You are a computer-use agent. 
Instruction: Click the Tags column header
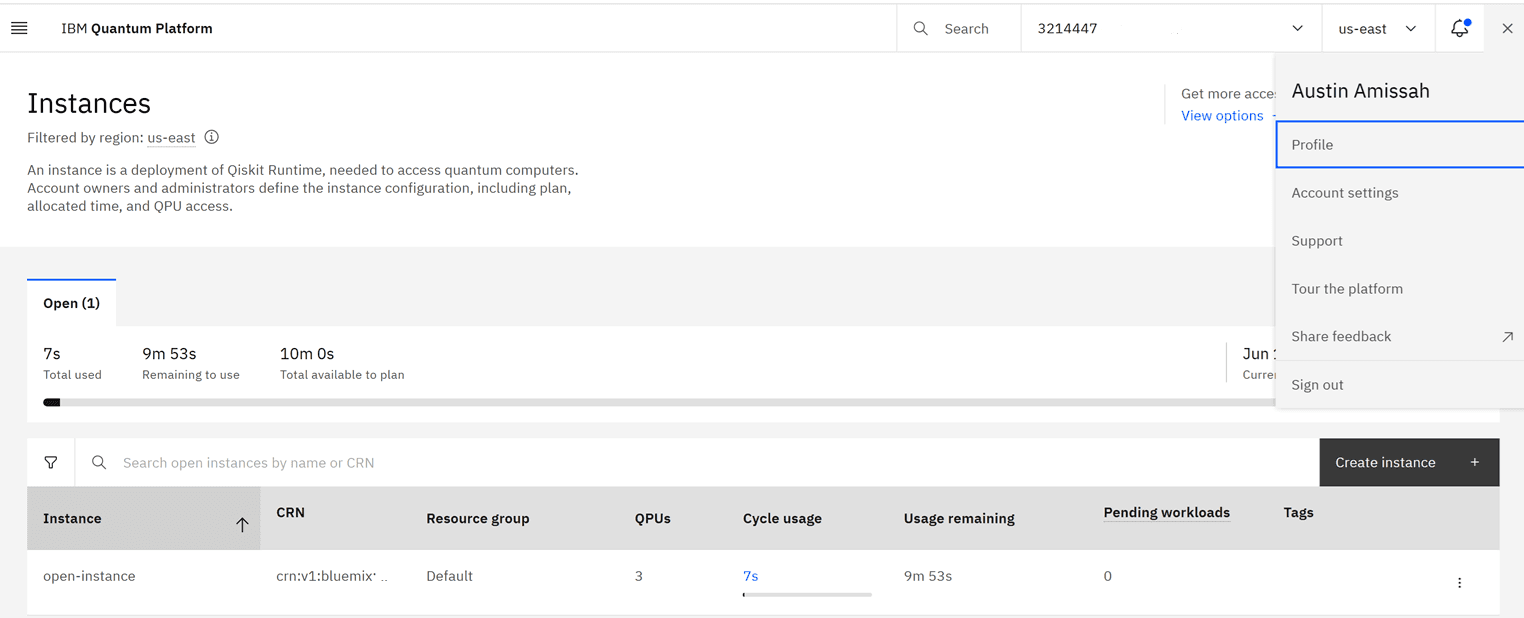tap(1298, 513)
